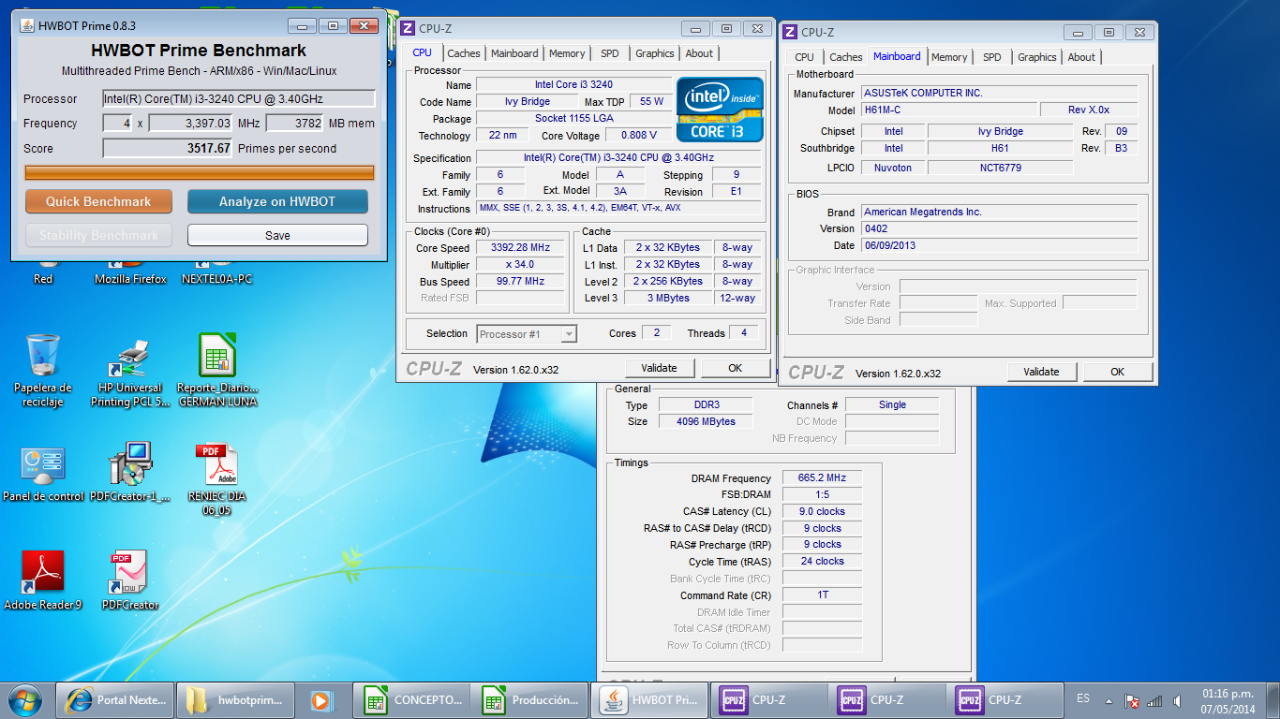Open the CPU tab window's CPU-Z title icon
Image resolution: width=1280 pixels, height=719 pixels.
[x=408, y=29]
